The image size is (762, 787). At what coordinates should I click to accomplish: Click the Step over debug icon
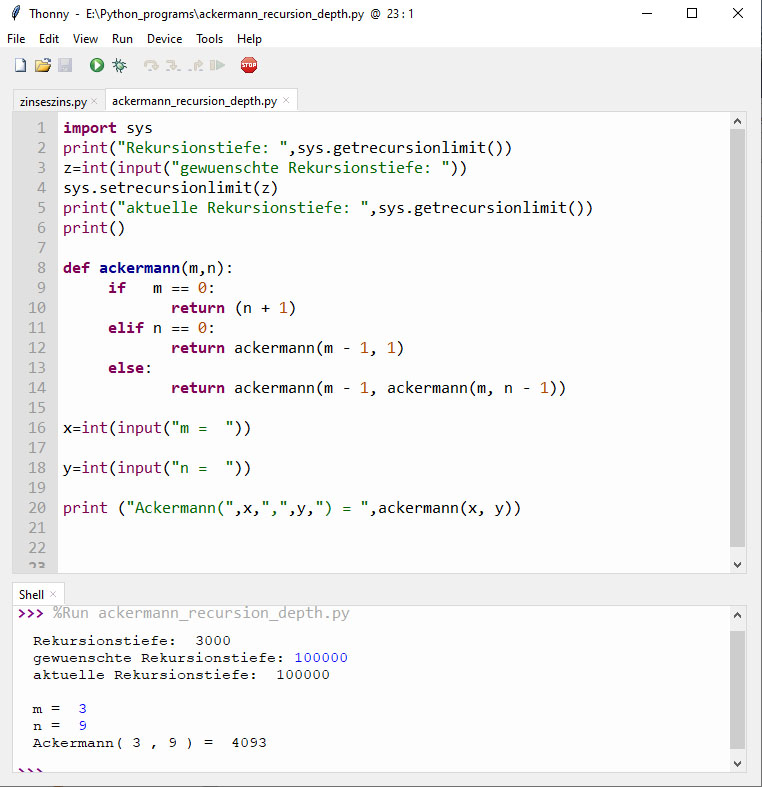tap(151, 65)
